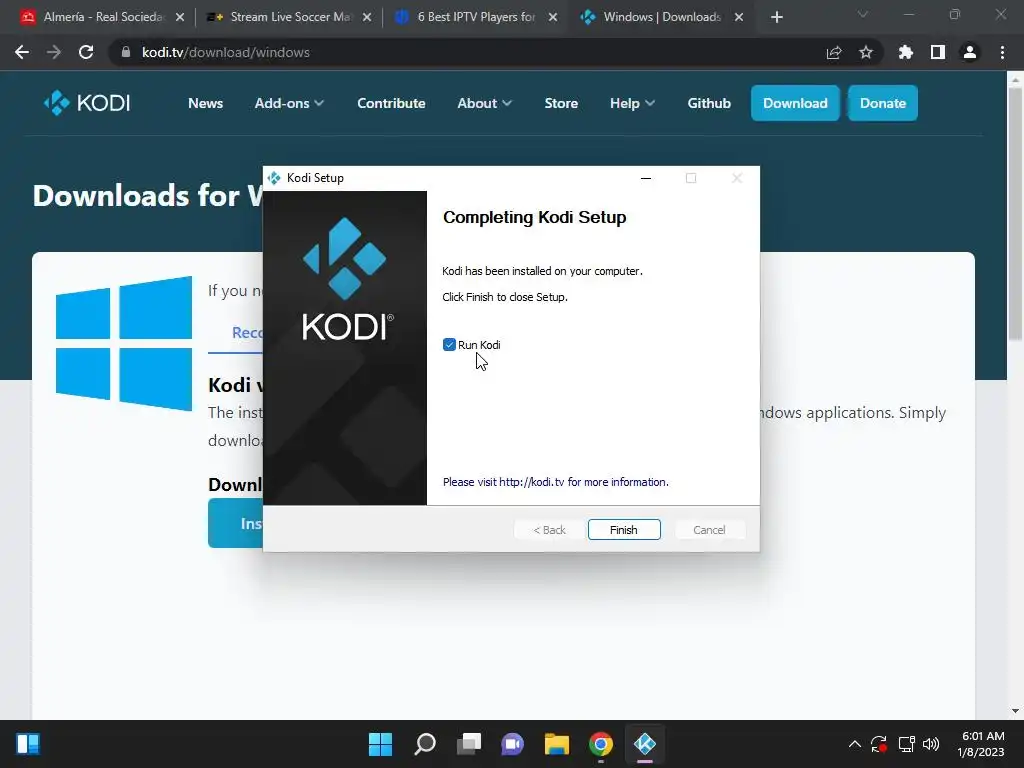
Task: Expand the Add-ons dropdown menu
Action: coord(289,103)
